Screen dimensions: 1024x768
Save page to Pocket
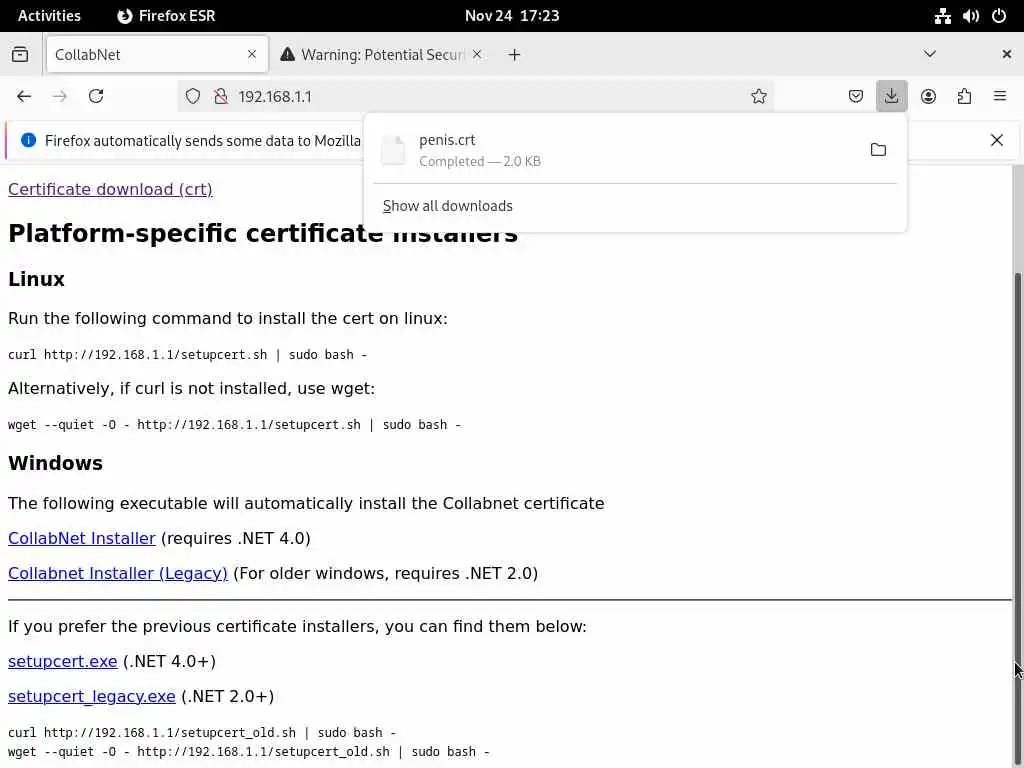tap(856, 96)
